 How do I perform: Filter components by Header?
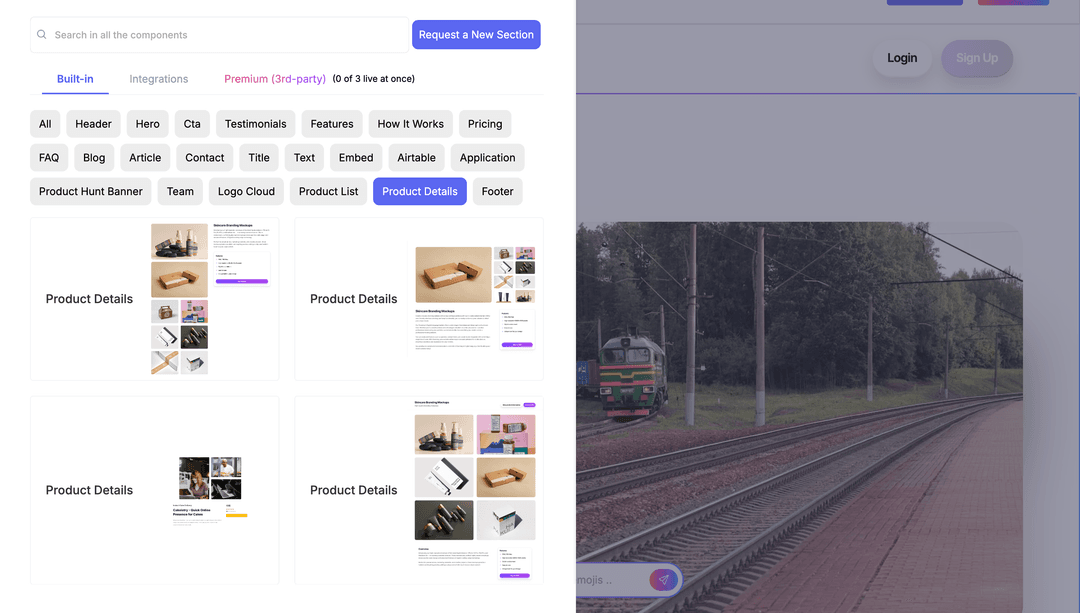(93, 124)
